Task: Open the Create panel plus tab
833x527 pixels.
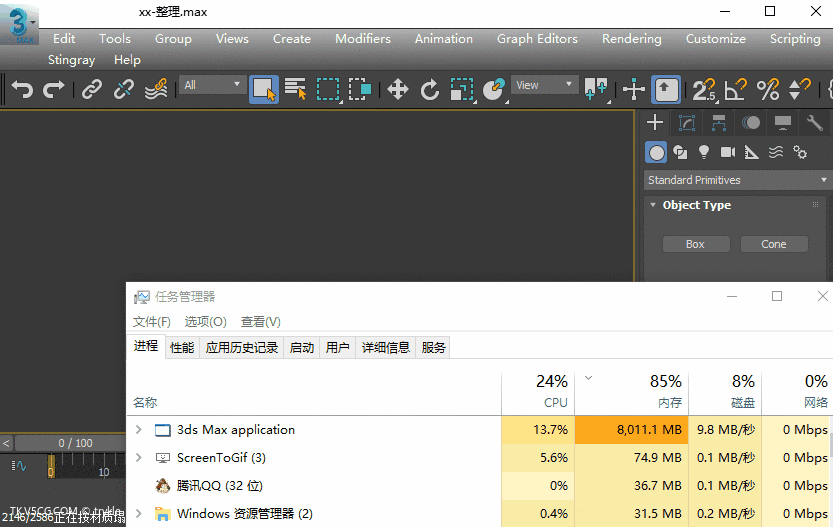Action: coord(655,123)
